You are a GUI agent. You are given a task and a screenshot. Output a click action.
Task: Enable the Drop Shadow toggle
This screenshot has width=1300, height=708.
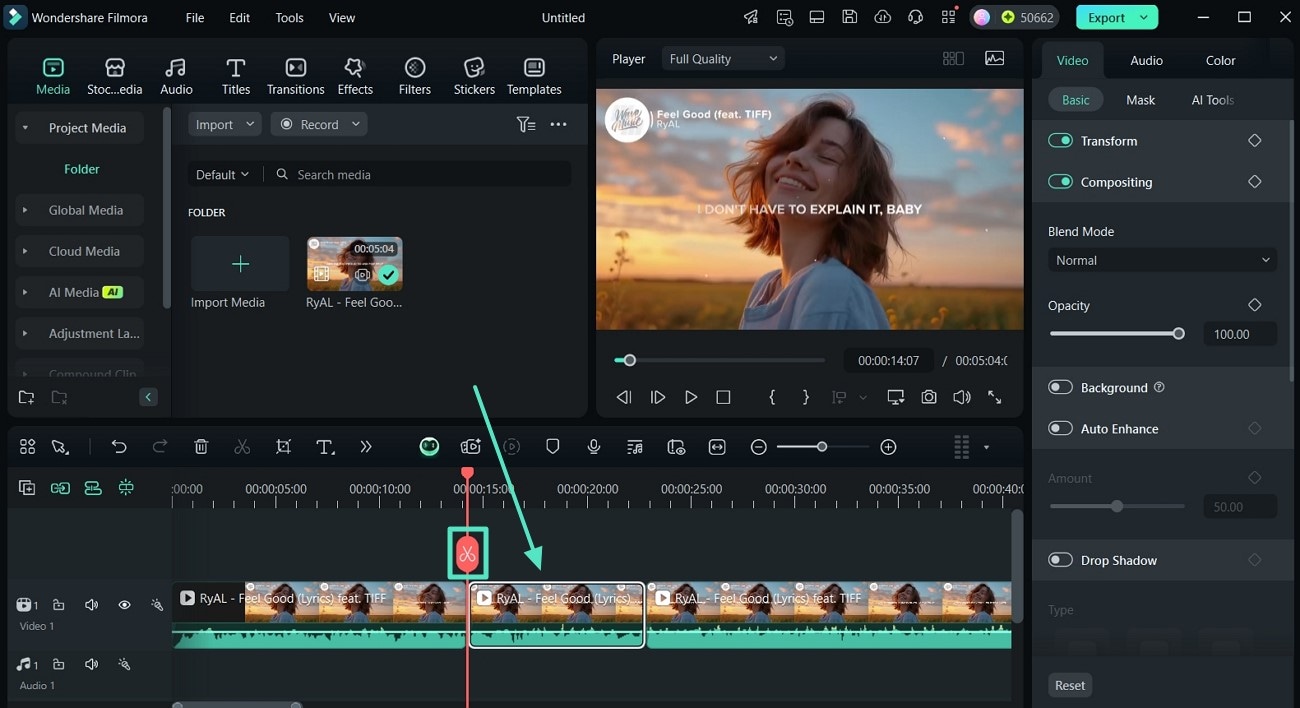1060,560
